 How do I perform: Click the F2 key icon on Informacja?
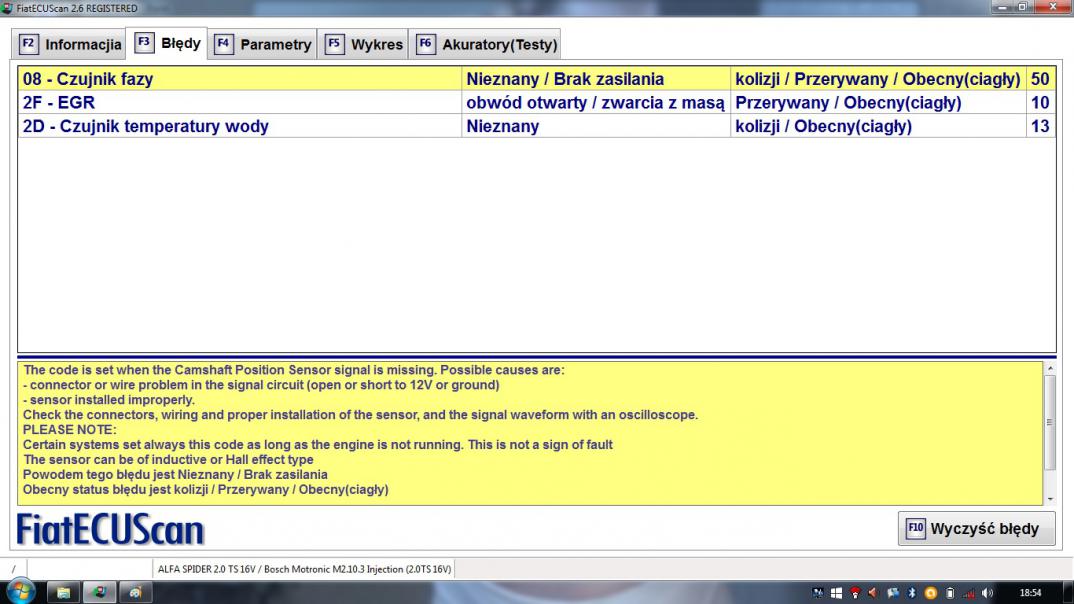(28, 44)
